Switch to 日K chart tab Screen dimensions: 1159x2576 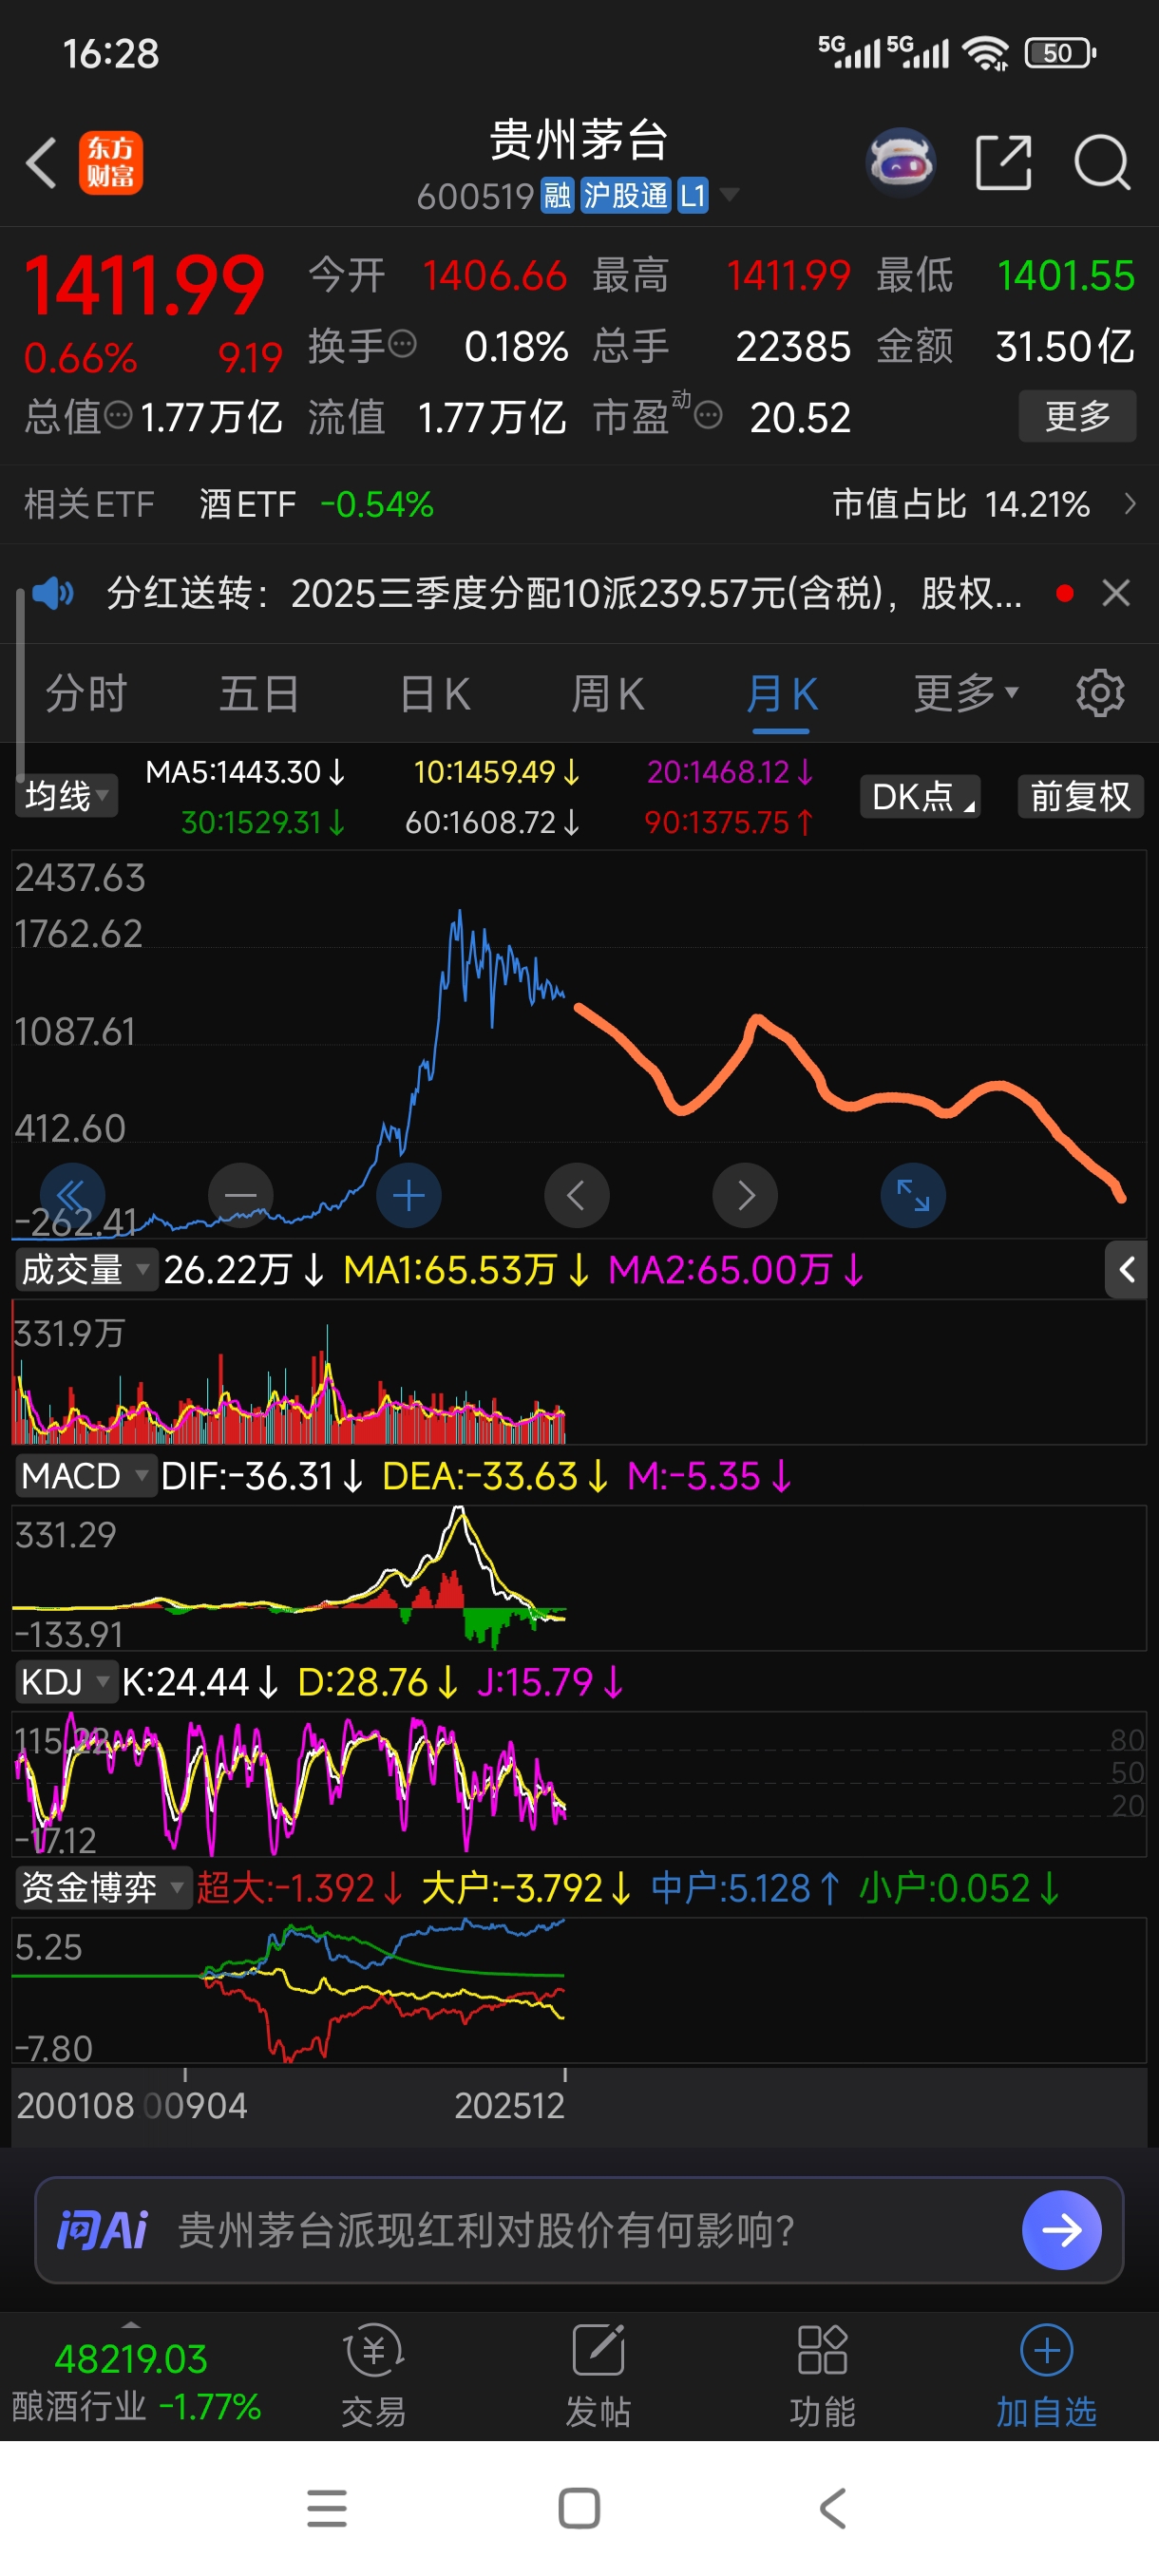coord(434,693)
